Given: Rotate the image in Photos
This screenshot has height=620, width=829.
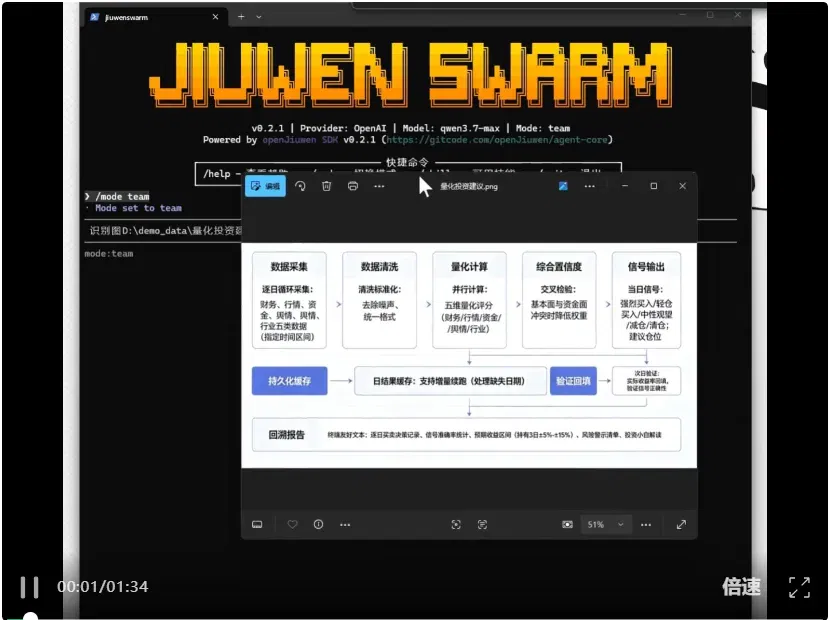Looking at the screenshot, I should pos(300,186).
